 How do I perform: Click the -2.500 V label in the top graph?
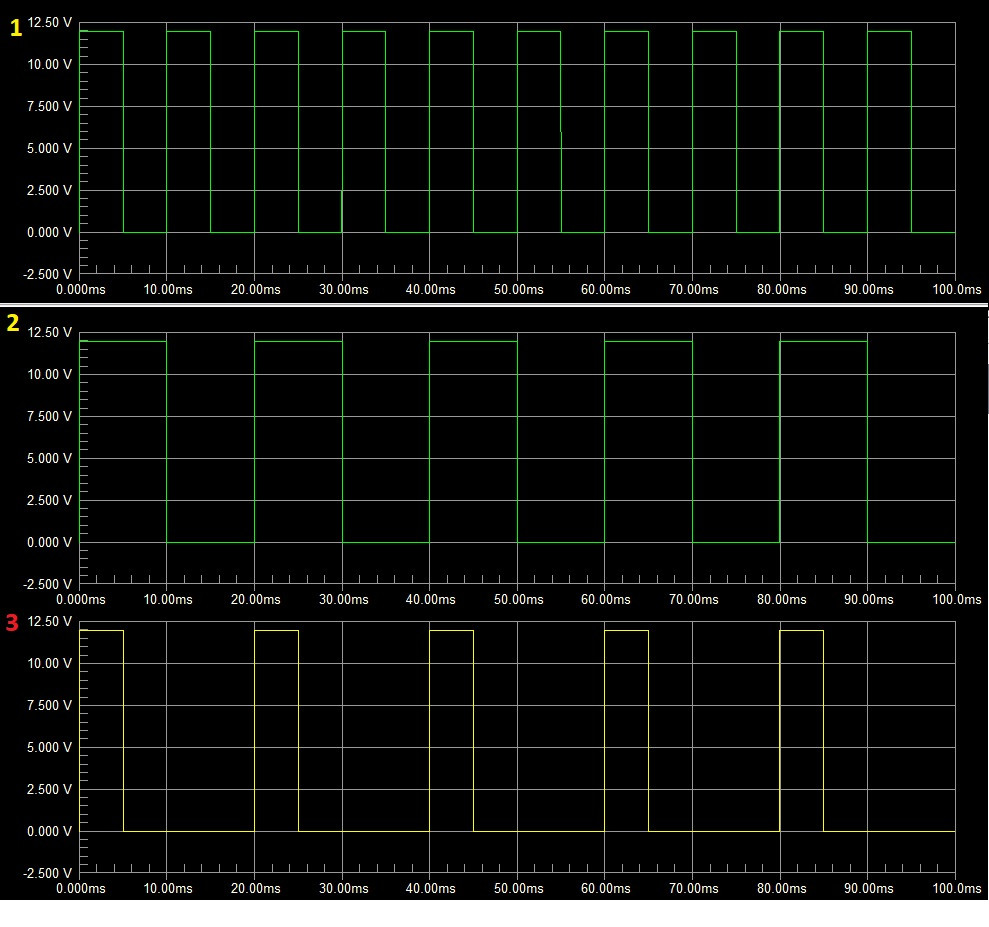(47, 274)
